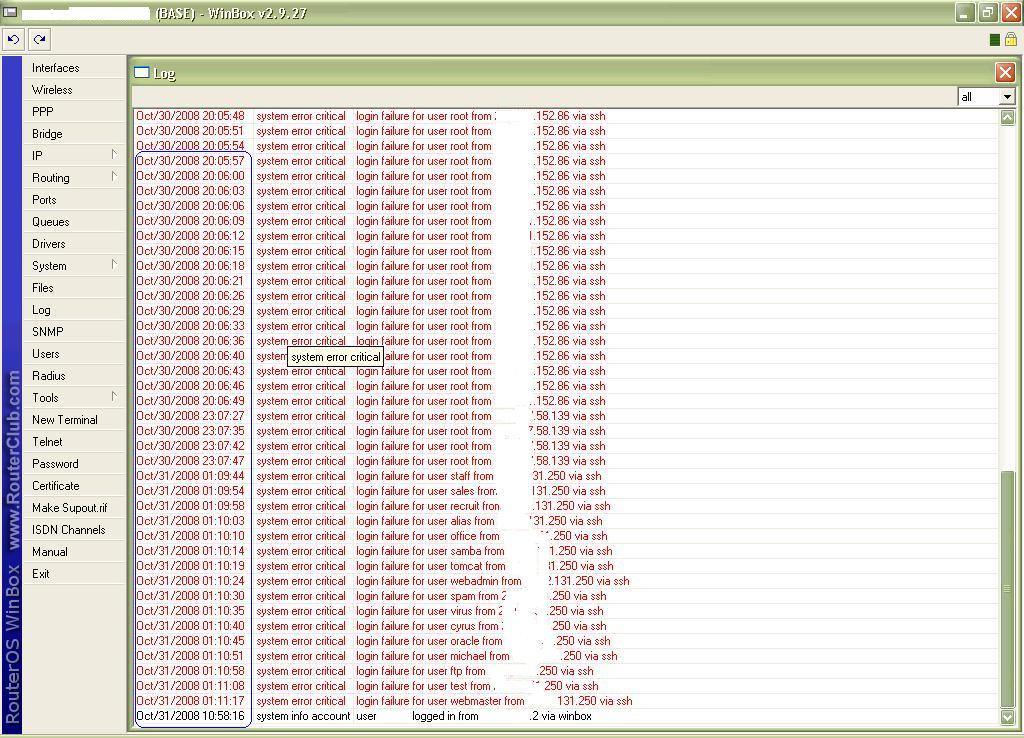The image size is (1024, 738).
Task: Open the Wireless menu item
Action: click(74, 90)
